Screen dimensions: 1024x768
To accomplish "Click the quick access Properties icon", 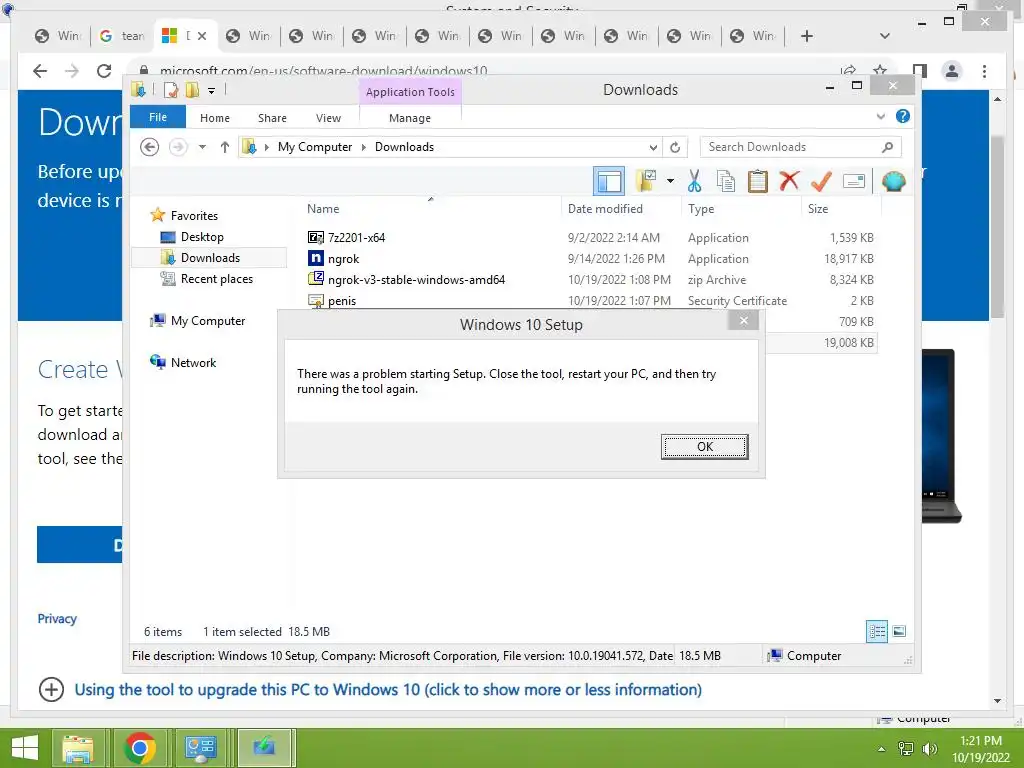I will click(x=171, y=90).
